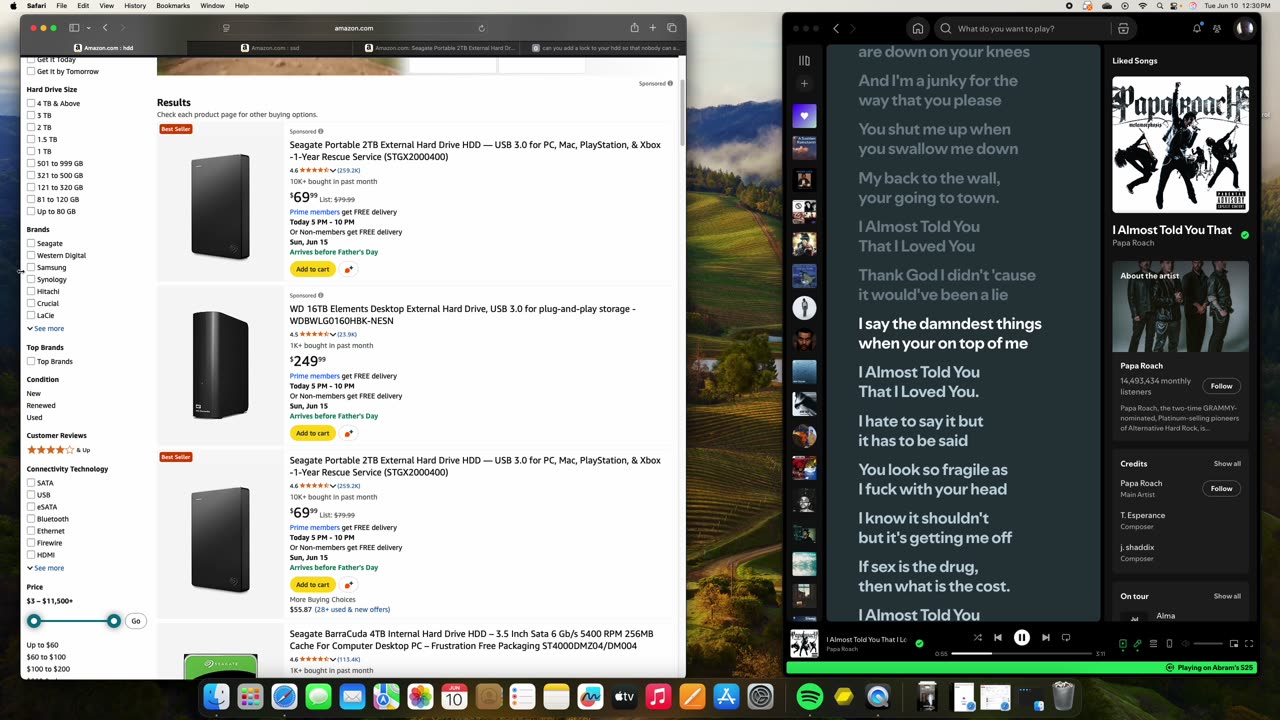Viewport: 1280px width, 720px height.
Task: Check the 4 TB & Above filter
Action: [x=31, y=103]
